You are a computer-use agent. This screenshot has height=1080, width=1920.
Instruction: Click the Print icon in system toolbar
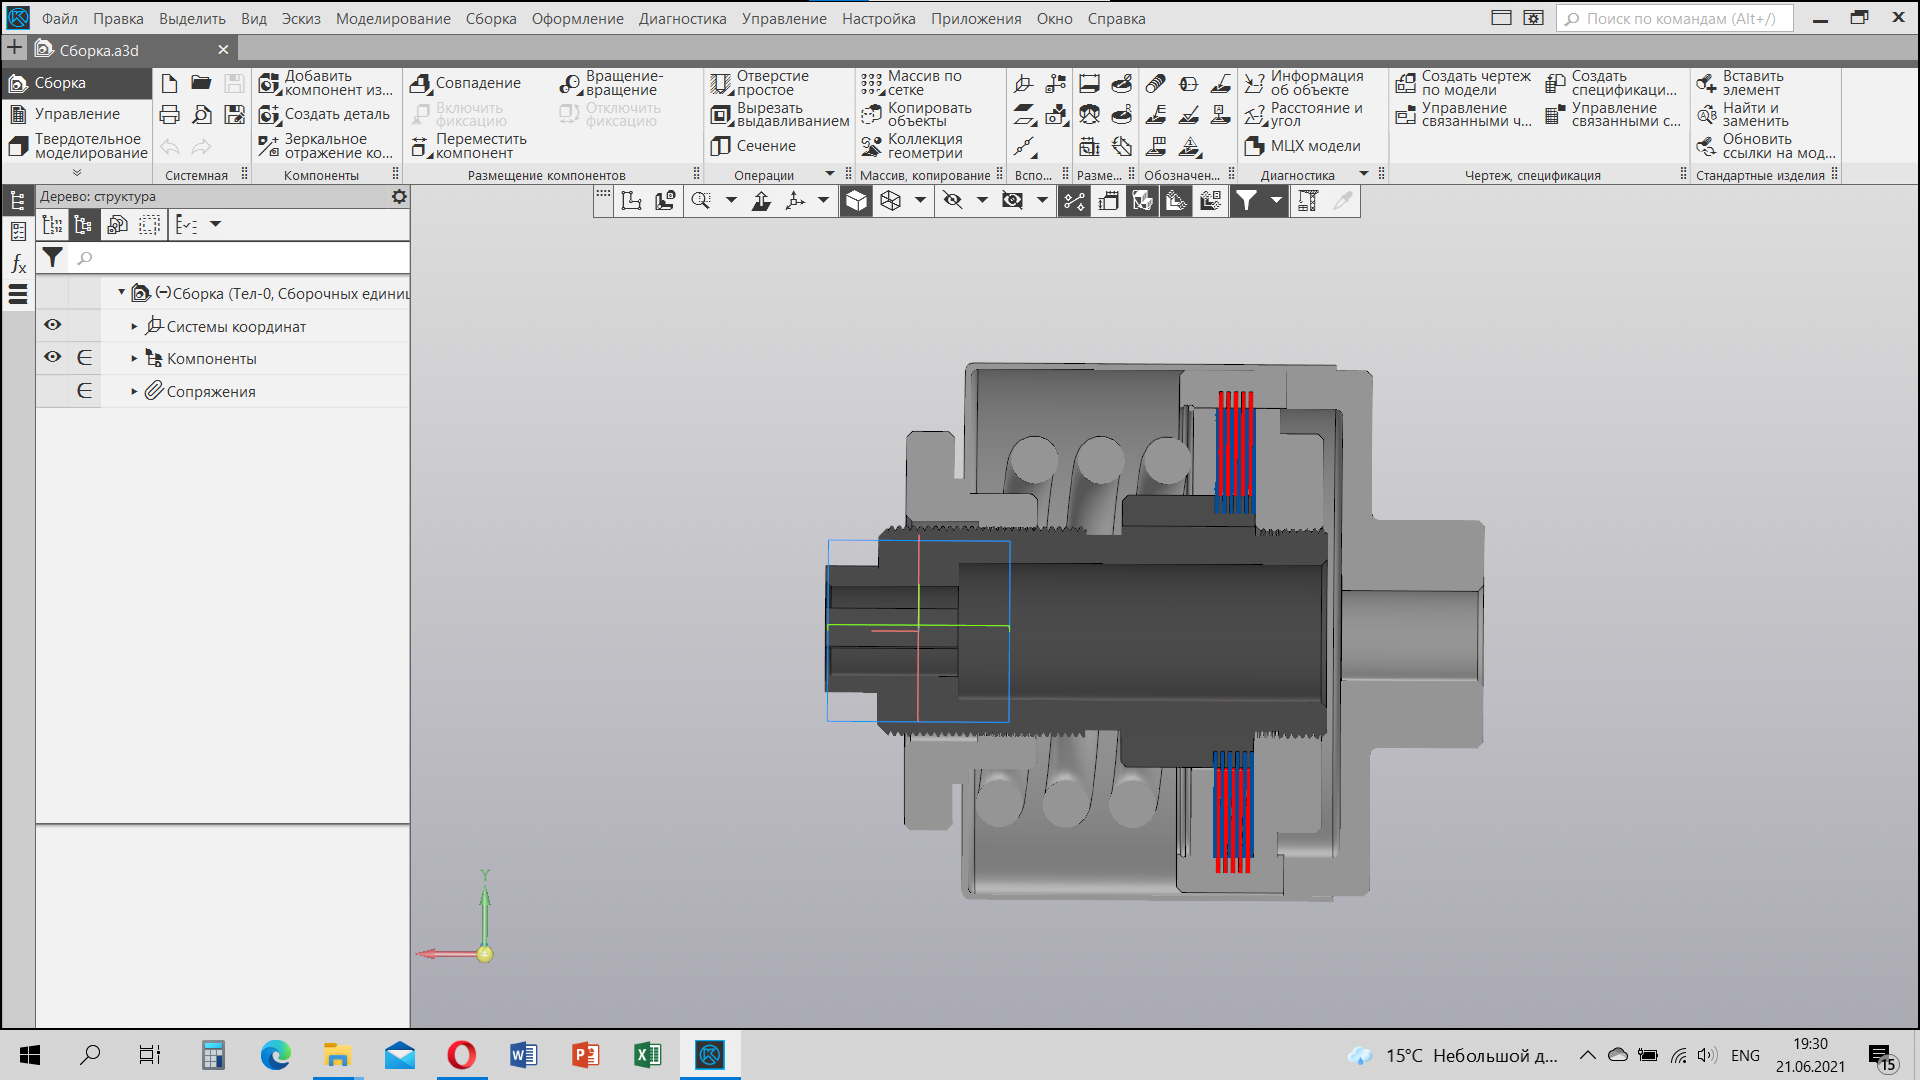170,115
